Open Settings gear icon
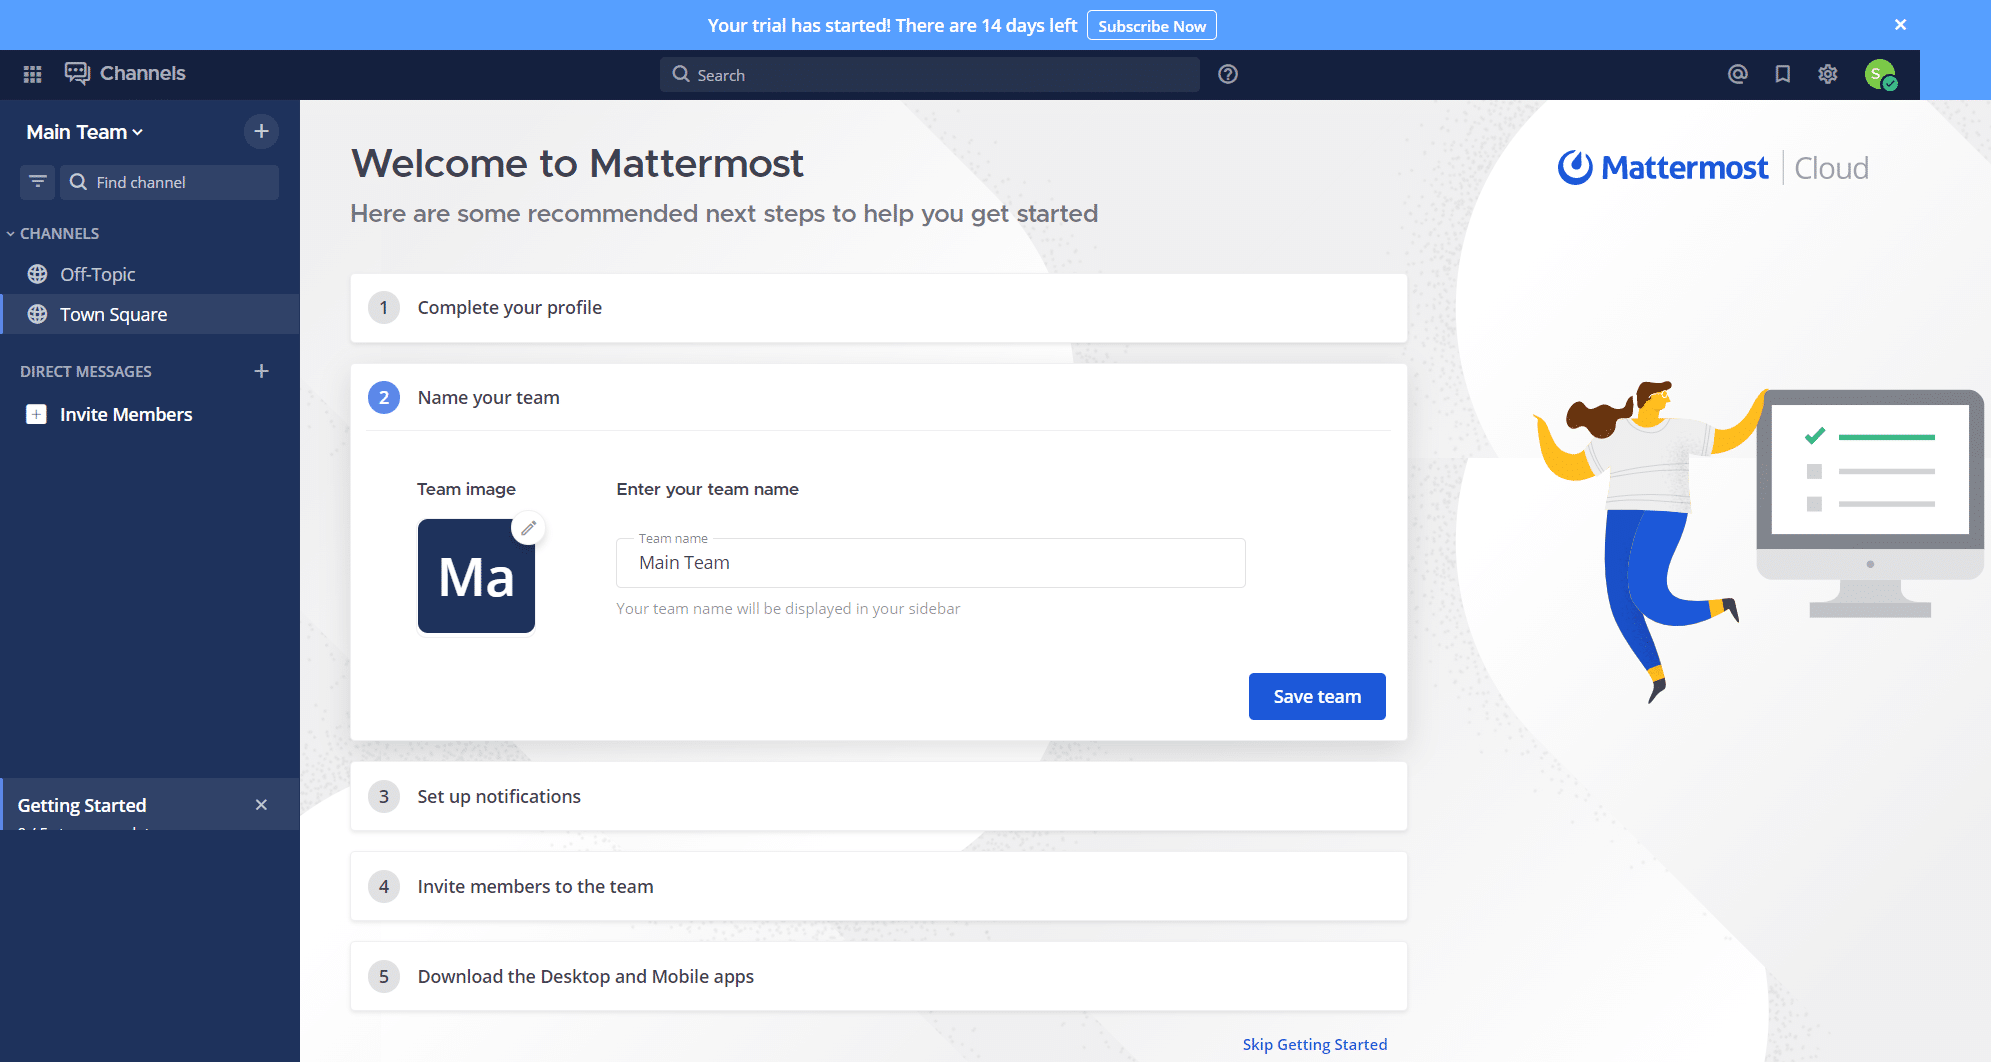 point(1828,74)
